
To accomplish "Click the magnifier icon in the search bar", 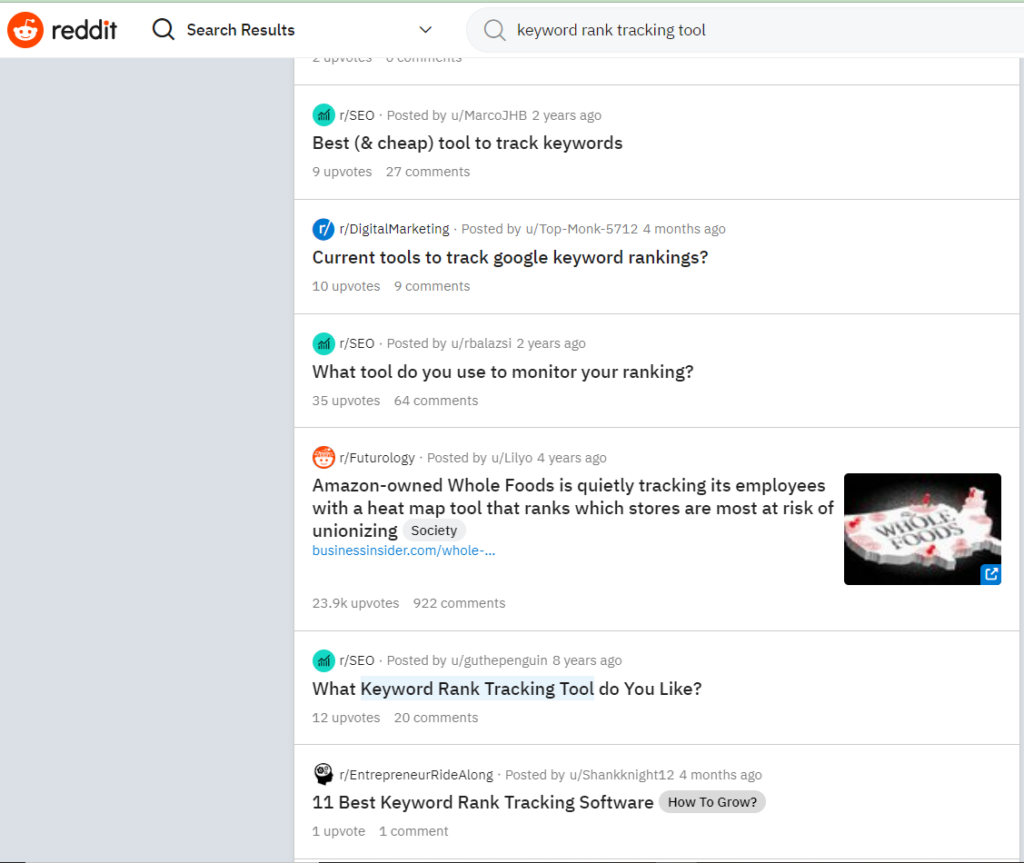I will click(x=494, y=30).
